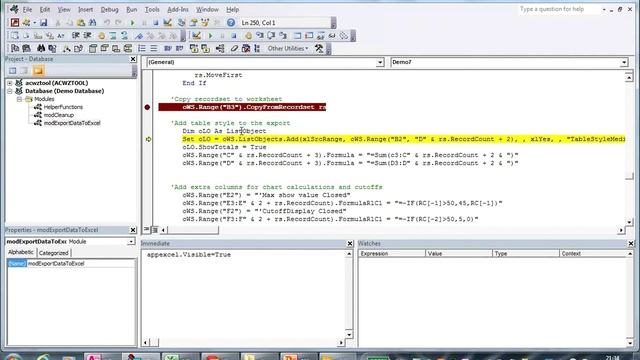This screenshot has width=640, height=360.
Task: Open the Insert menu
Action: [85, 9]
